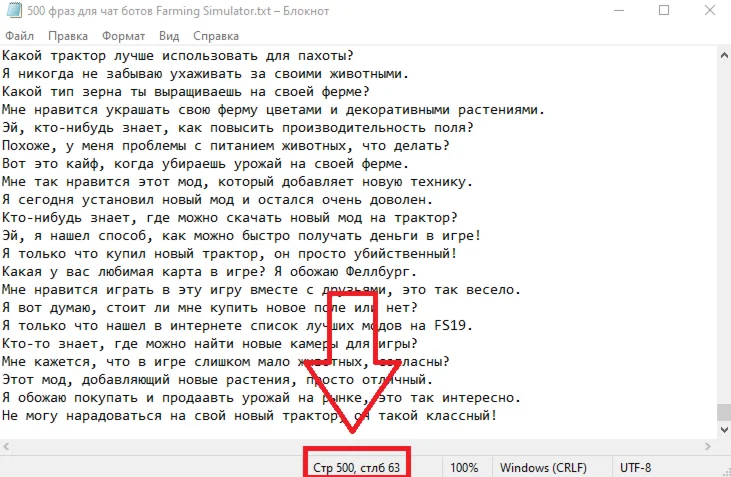The image size is (731, 477).
Task: Click line 'Кто-нибудь знает, где можно скачать новый мод'
Action: point(182,218)
